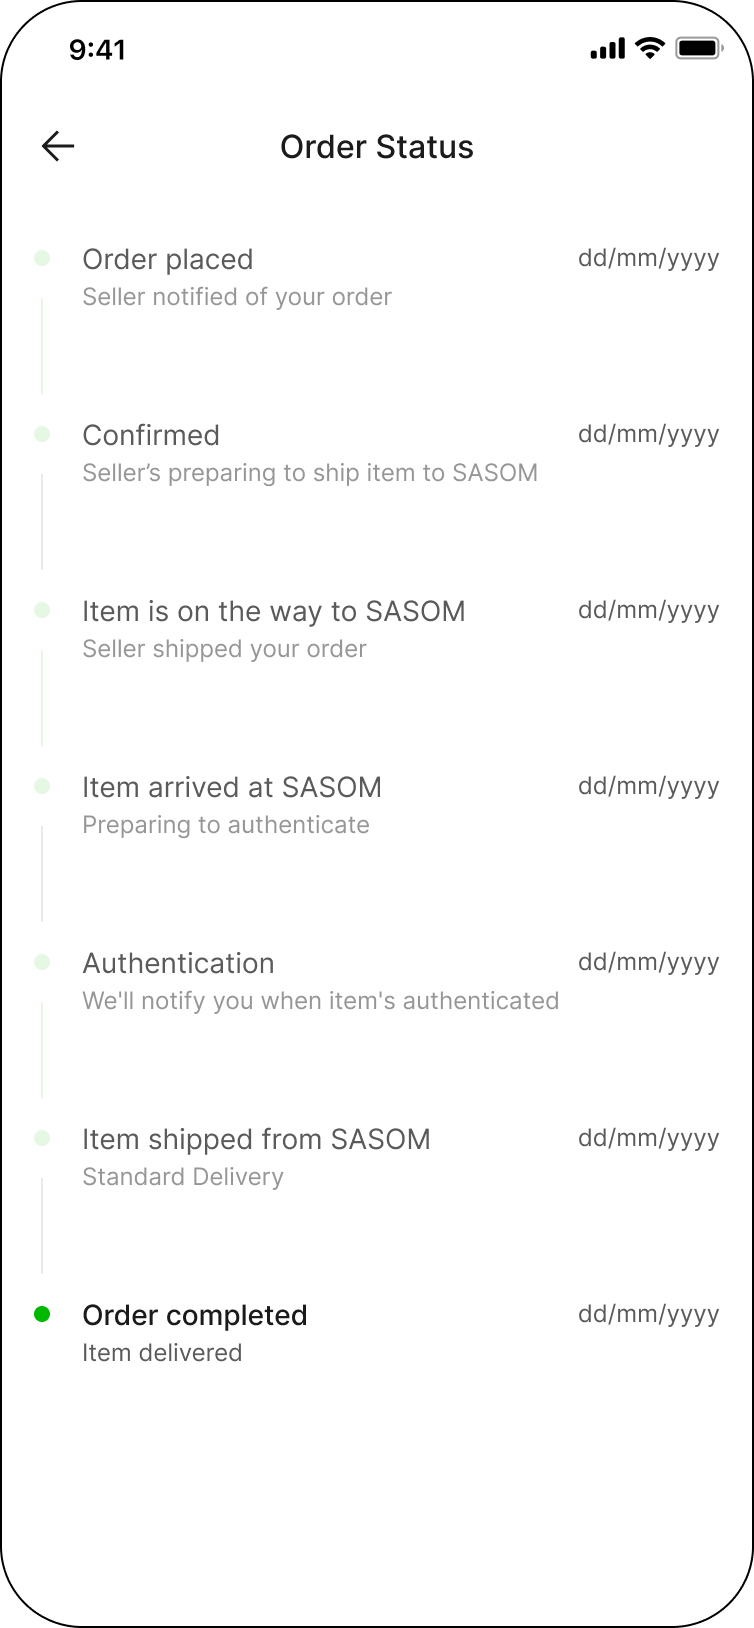Viewport: 754px width, 1628px height.
Task: Click the Item arrived at SASOM dot
Action: (x=42, y=786)
